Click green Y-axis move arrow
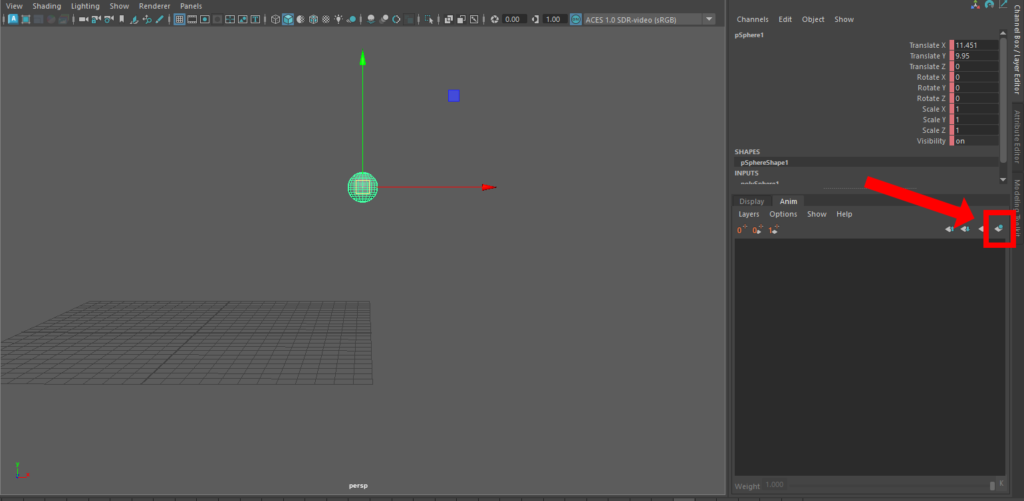The image size is (1024, 501). tap(363, 57)
